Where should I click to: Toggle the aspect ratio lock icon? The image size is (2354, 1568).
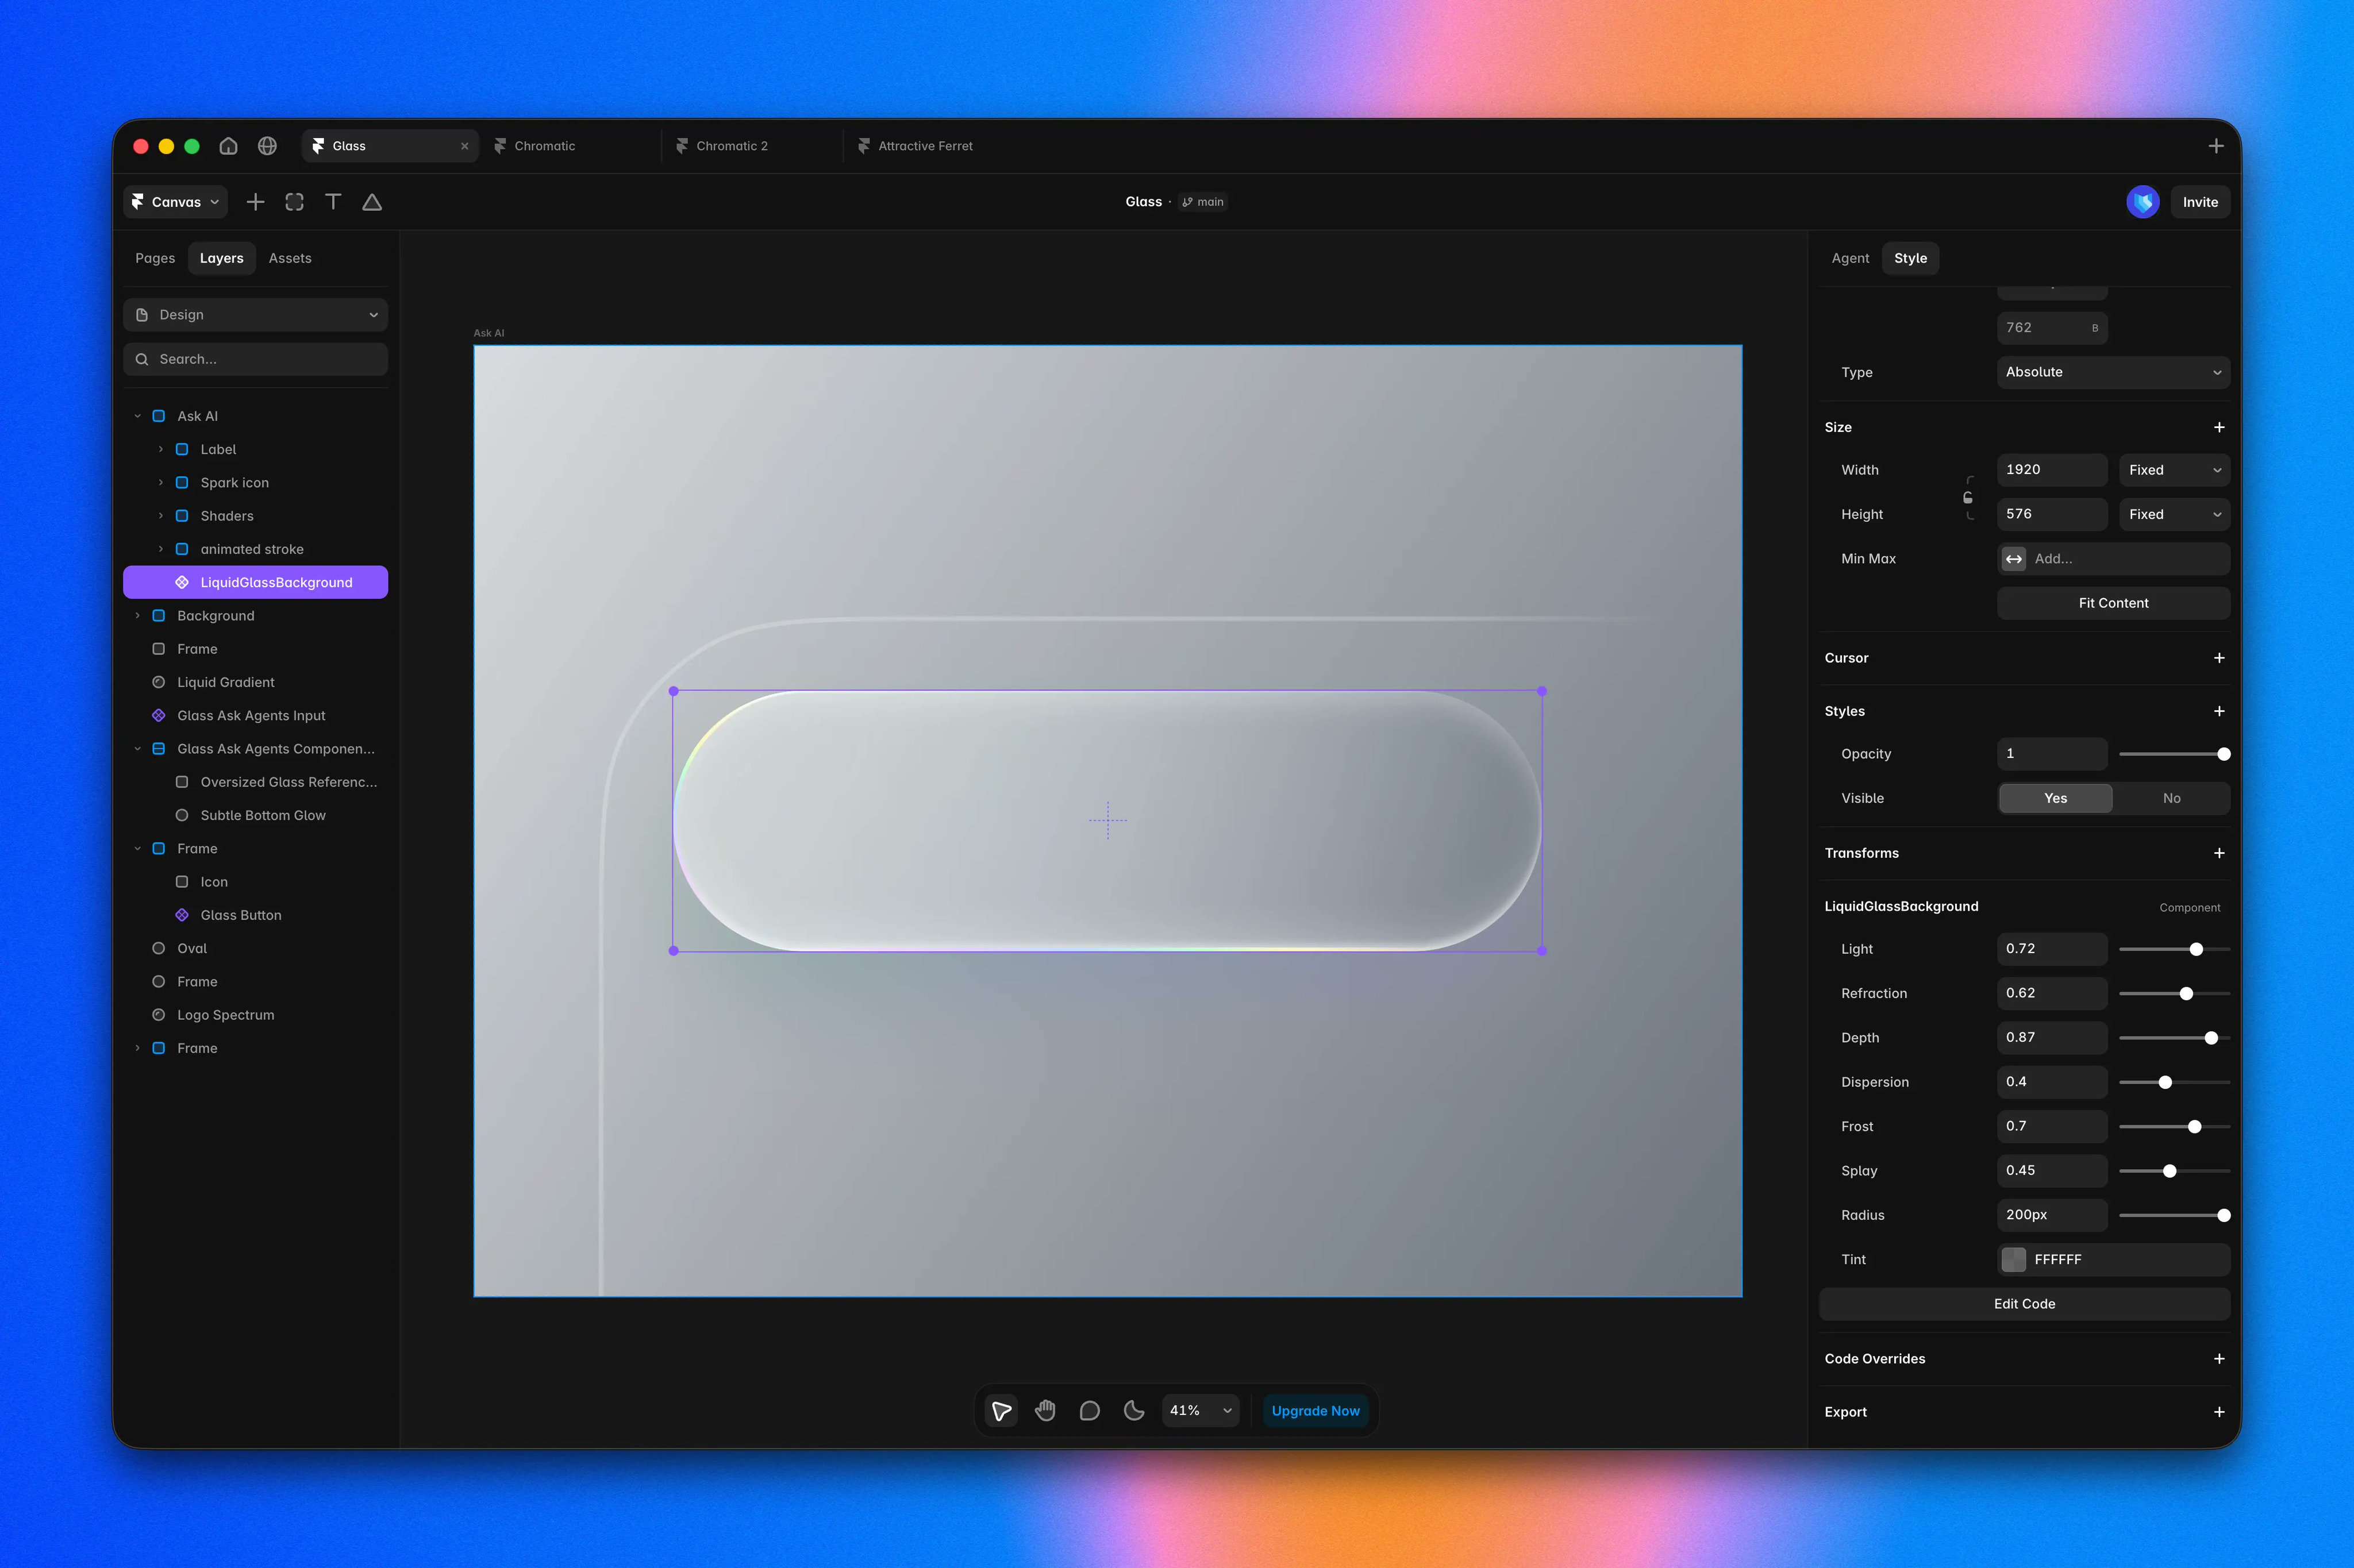(1968, 497)
